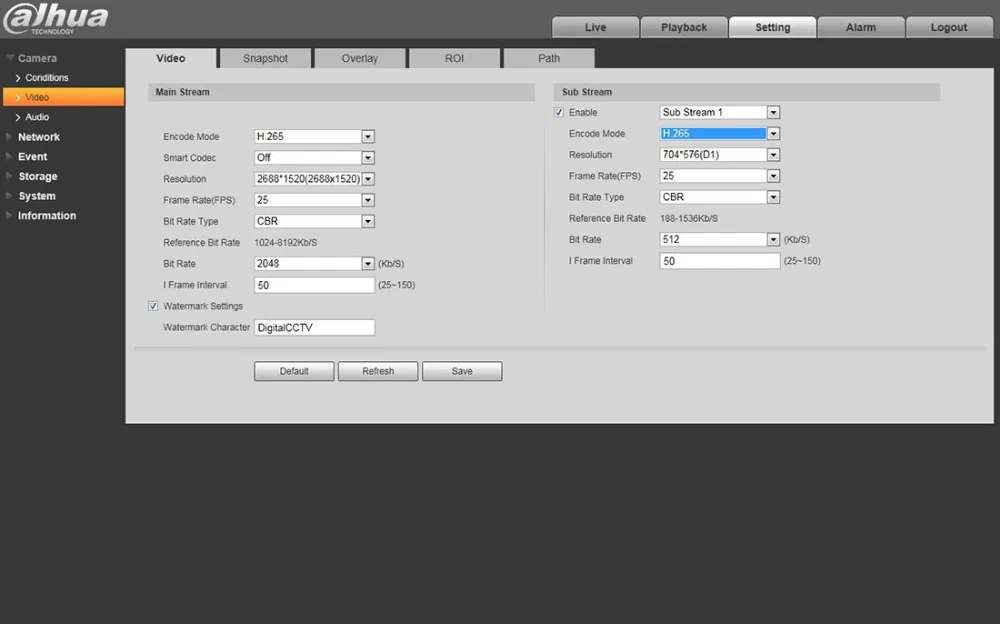Click the Main Stream section header
The width and height of the screenshot is (1000, 624).
click(341, 92)
